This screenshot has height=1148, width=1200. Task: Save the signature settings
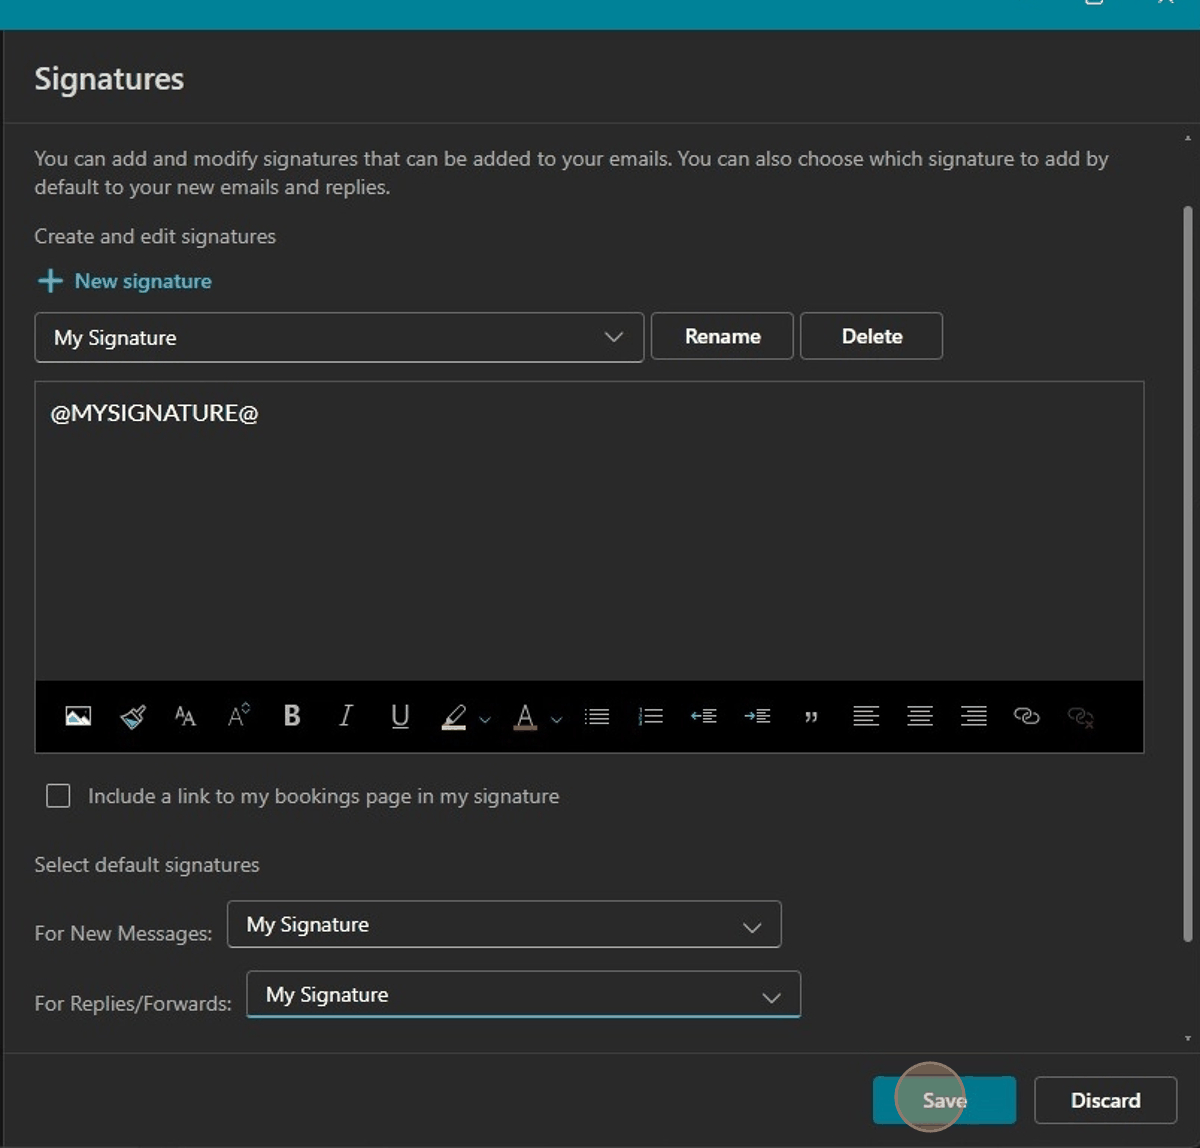[944, 1100]
